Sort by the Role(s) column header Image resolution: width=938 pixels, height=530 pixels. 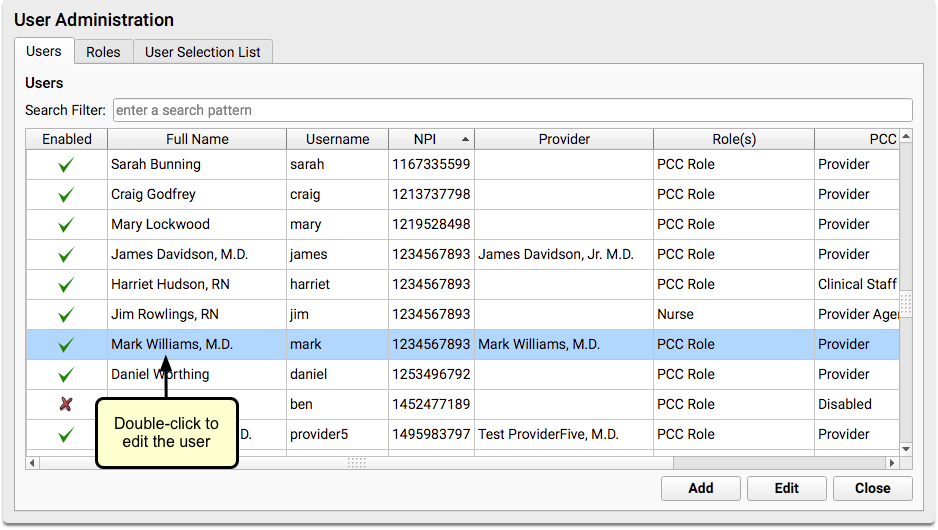pyautogui.click(x=733, y=139)
